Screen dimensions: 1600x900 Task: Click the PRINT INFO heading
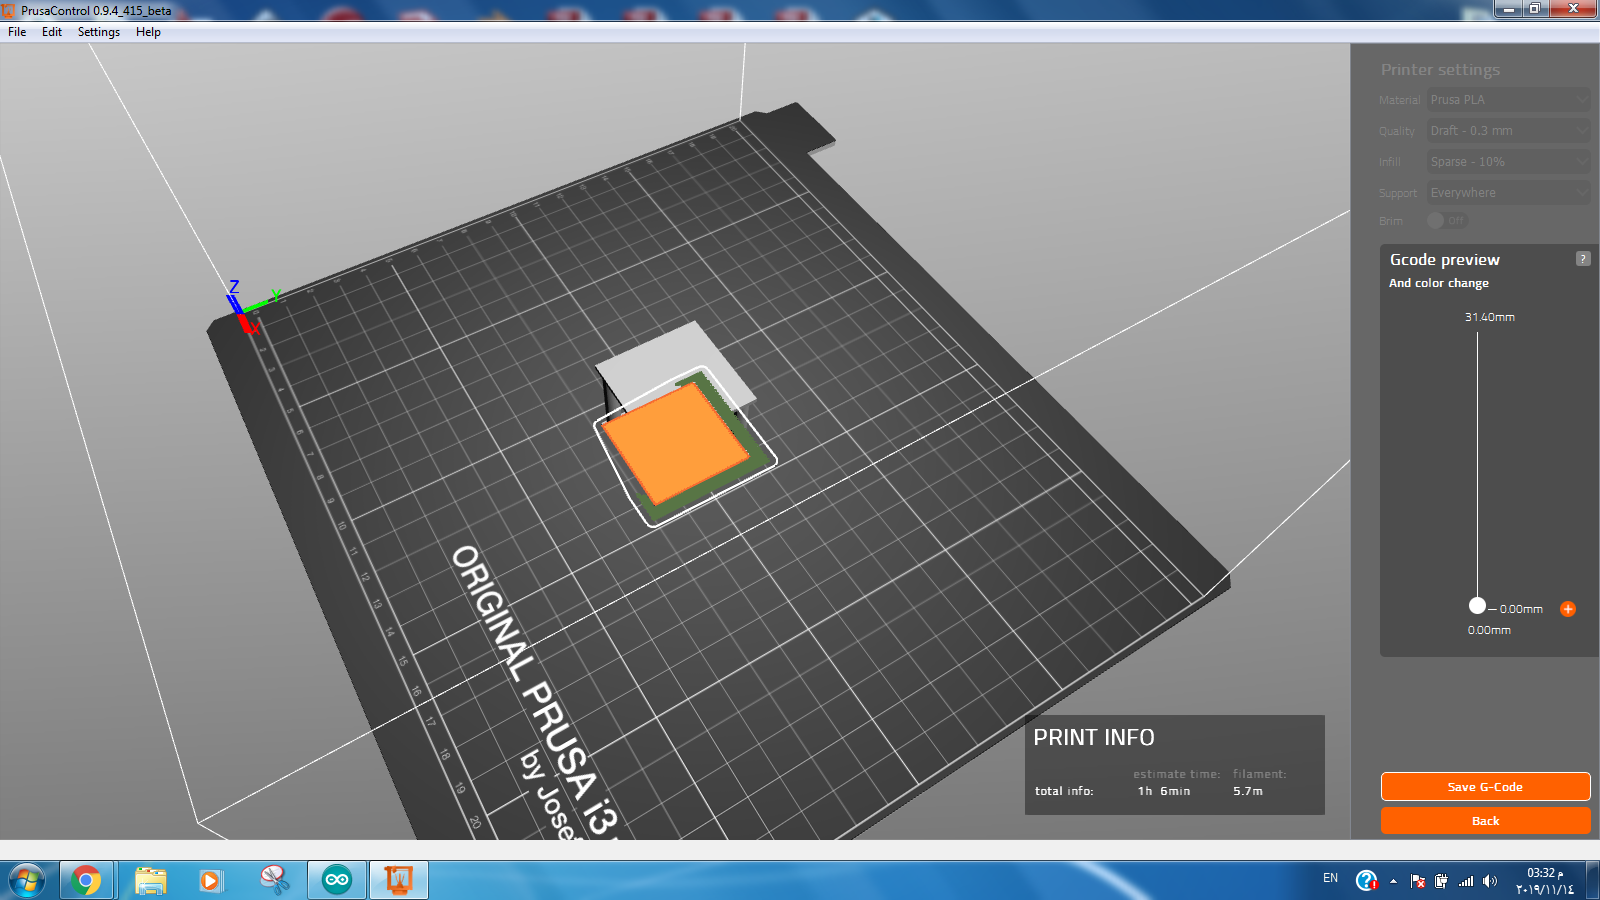(1094, 738)
